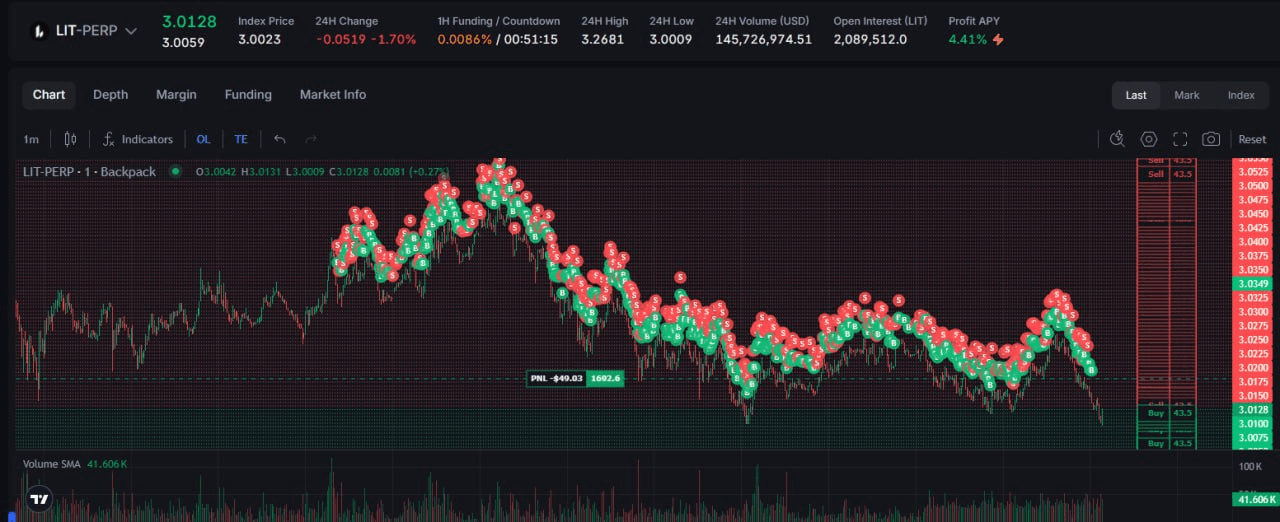
Task: Open the Indicators fx menu
Action: 137,139
